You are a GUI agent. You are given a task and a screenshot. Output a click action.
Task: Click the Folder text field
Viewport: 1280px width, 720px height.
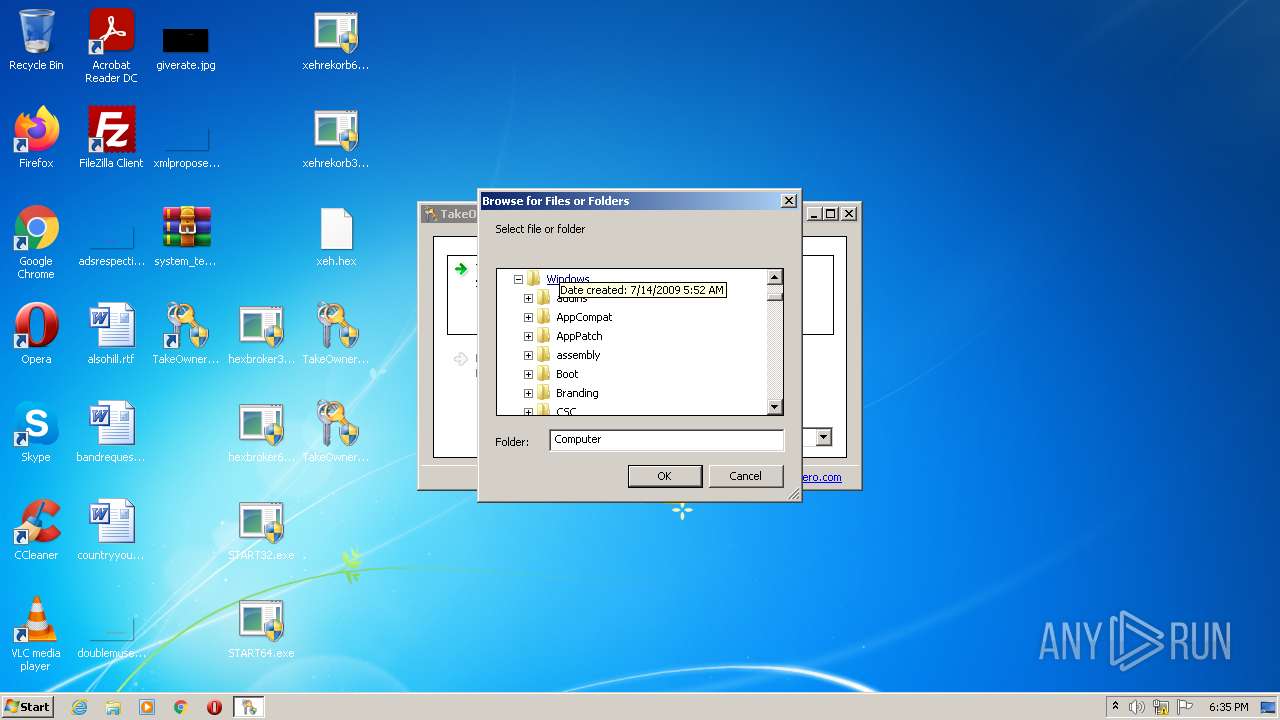pos(667,440)
